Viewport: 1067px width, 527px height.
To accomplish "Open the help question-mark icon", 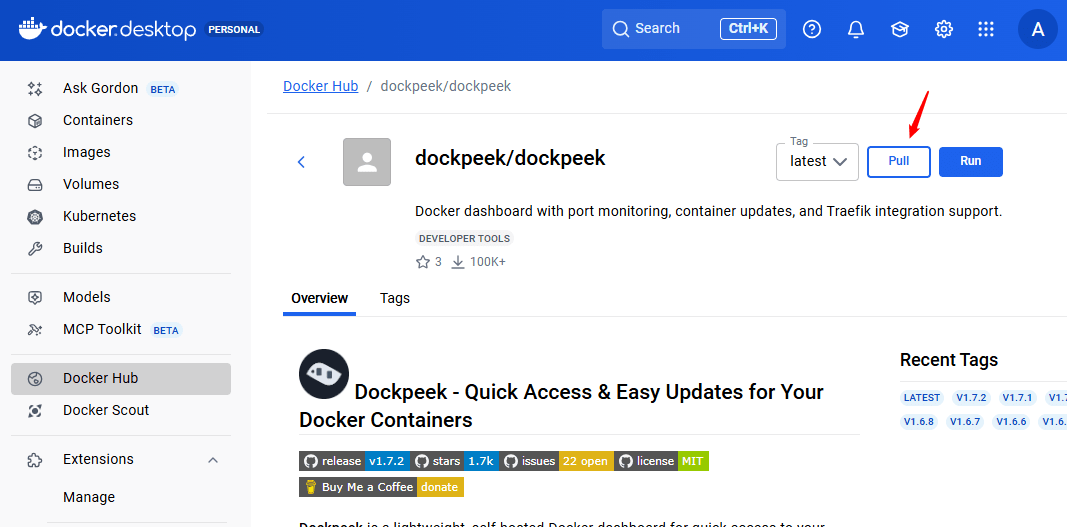I will tap(812, 29).
